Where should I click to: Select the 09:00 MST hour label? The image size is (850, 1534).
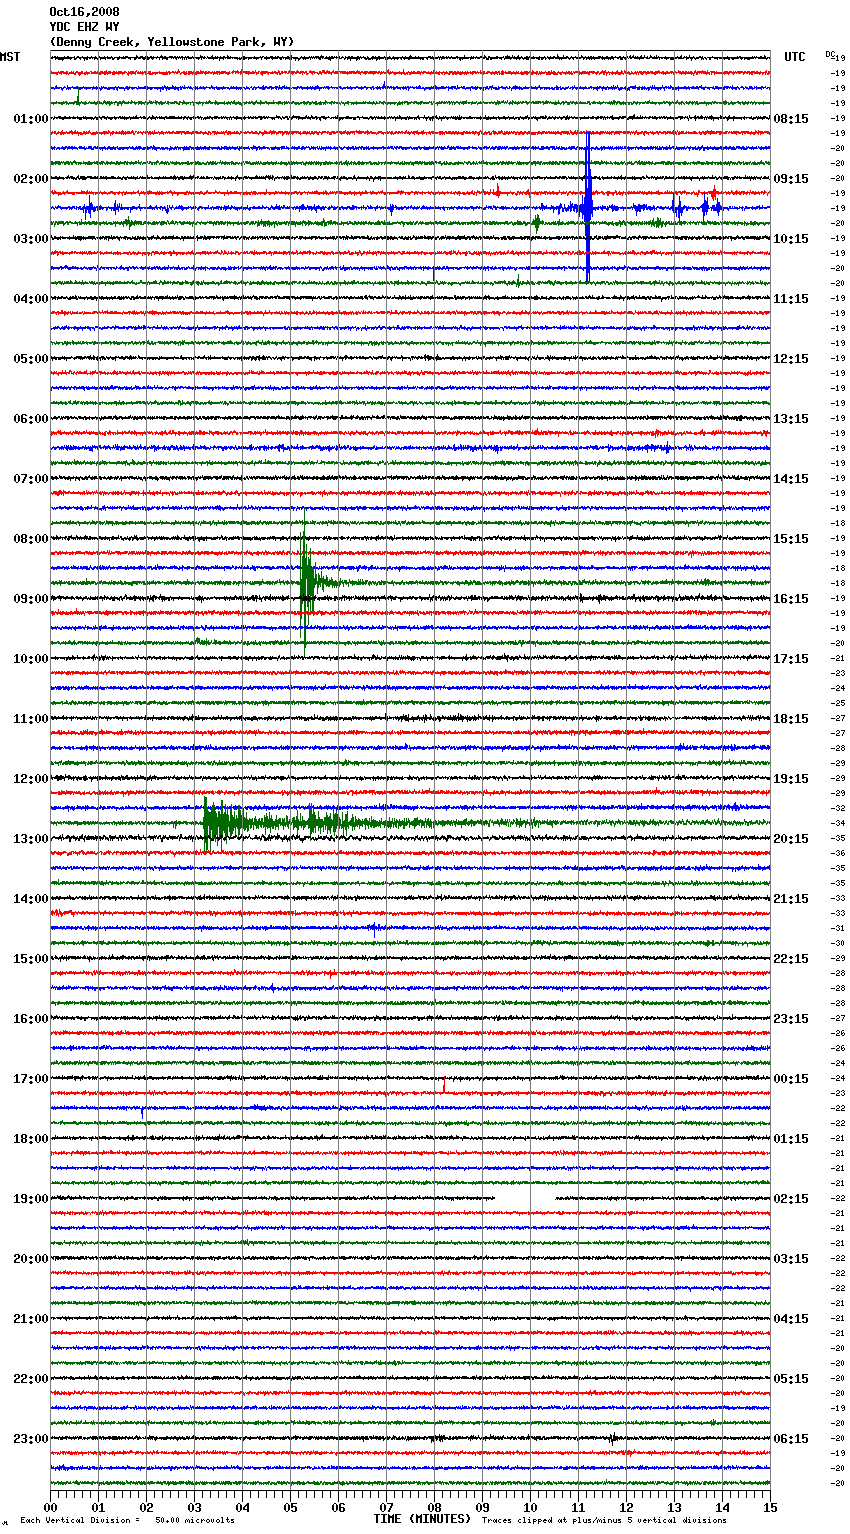(x=31, y=599)
